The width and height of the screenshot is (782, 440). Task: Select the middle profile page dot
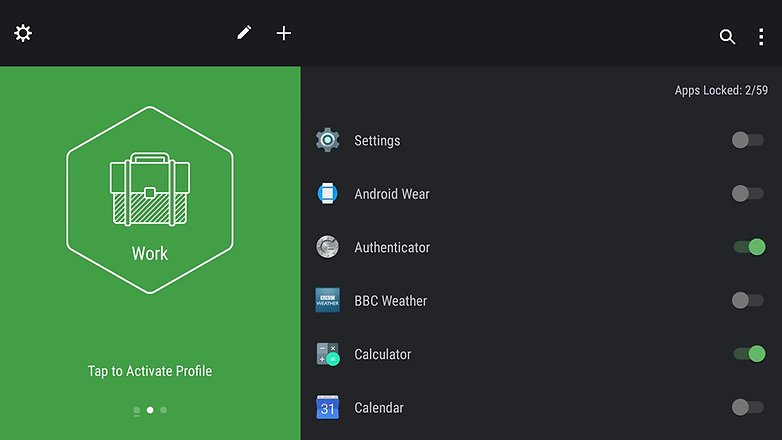tap(150, 410)
